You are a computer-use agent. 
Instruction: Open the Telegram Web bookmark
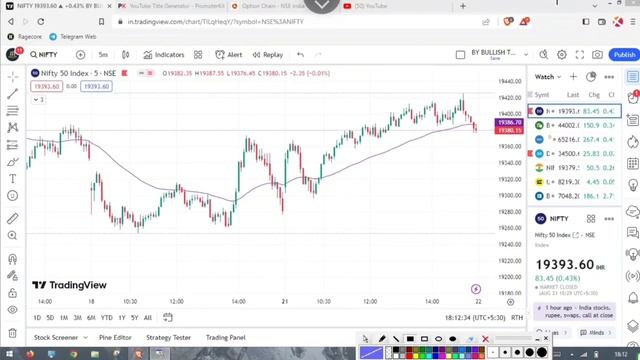(73, 37)
